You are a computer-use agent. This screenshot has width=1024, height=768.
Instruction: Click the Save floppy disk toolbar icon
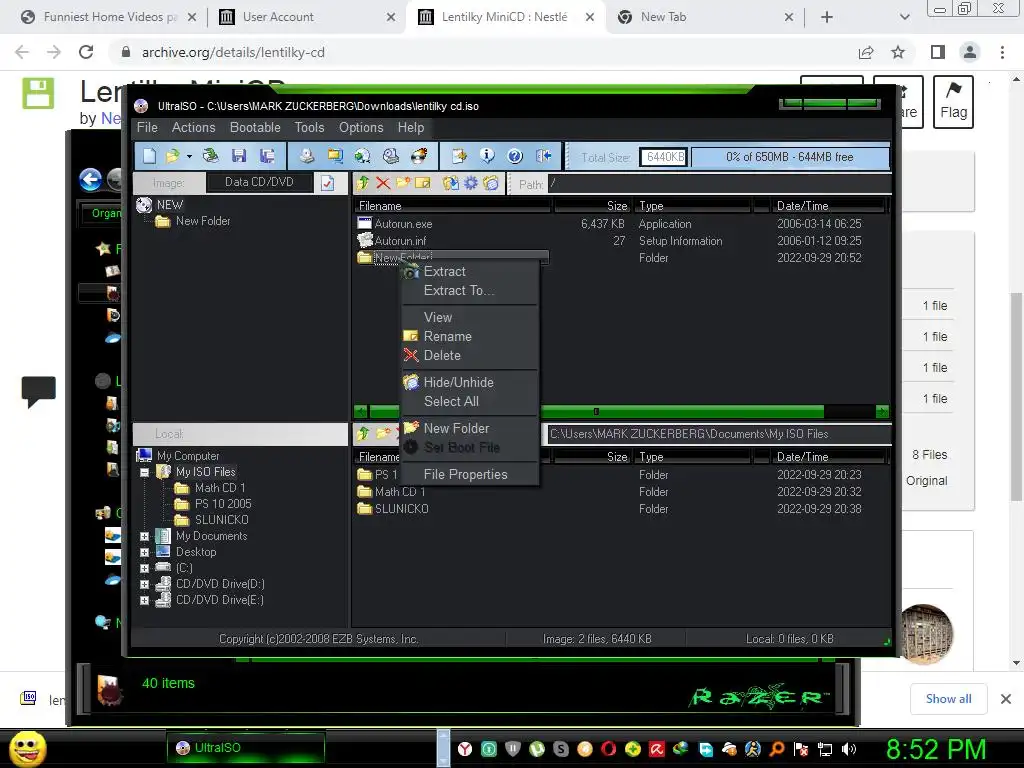[x=239, y=155]
